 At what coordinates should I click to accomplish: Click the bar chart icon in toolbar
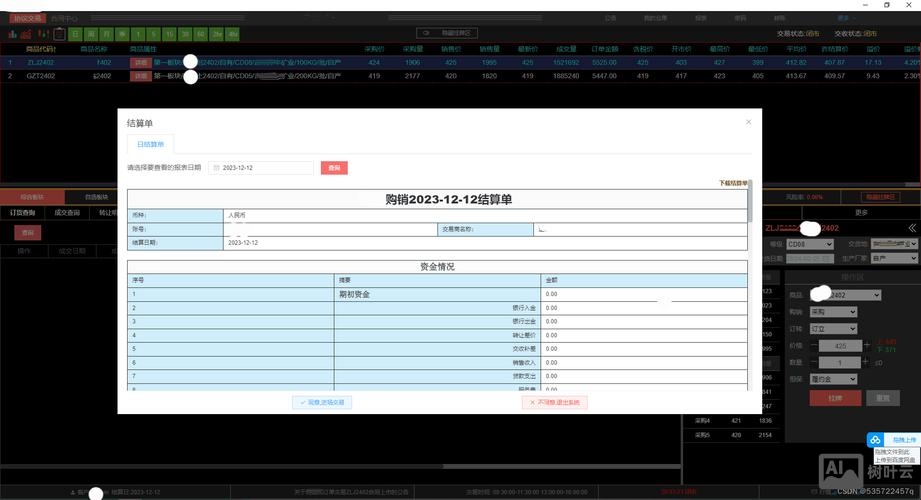click(x=13, y=33)
